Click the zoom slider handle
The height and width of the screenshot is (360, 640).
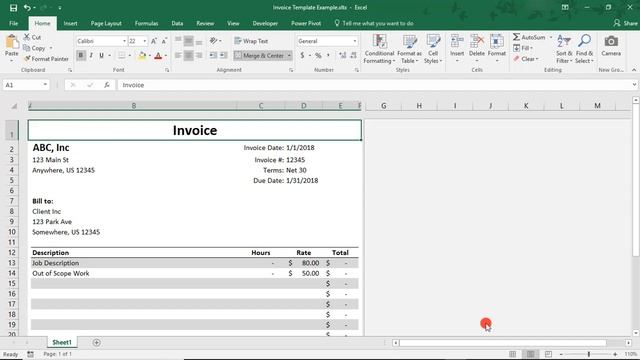[x=589, y=354]
